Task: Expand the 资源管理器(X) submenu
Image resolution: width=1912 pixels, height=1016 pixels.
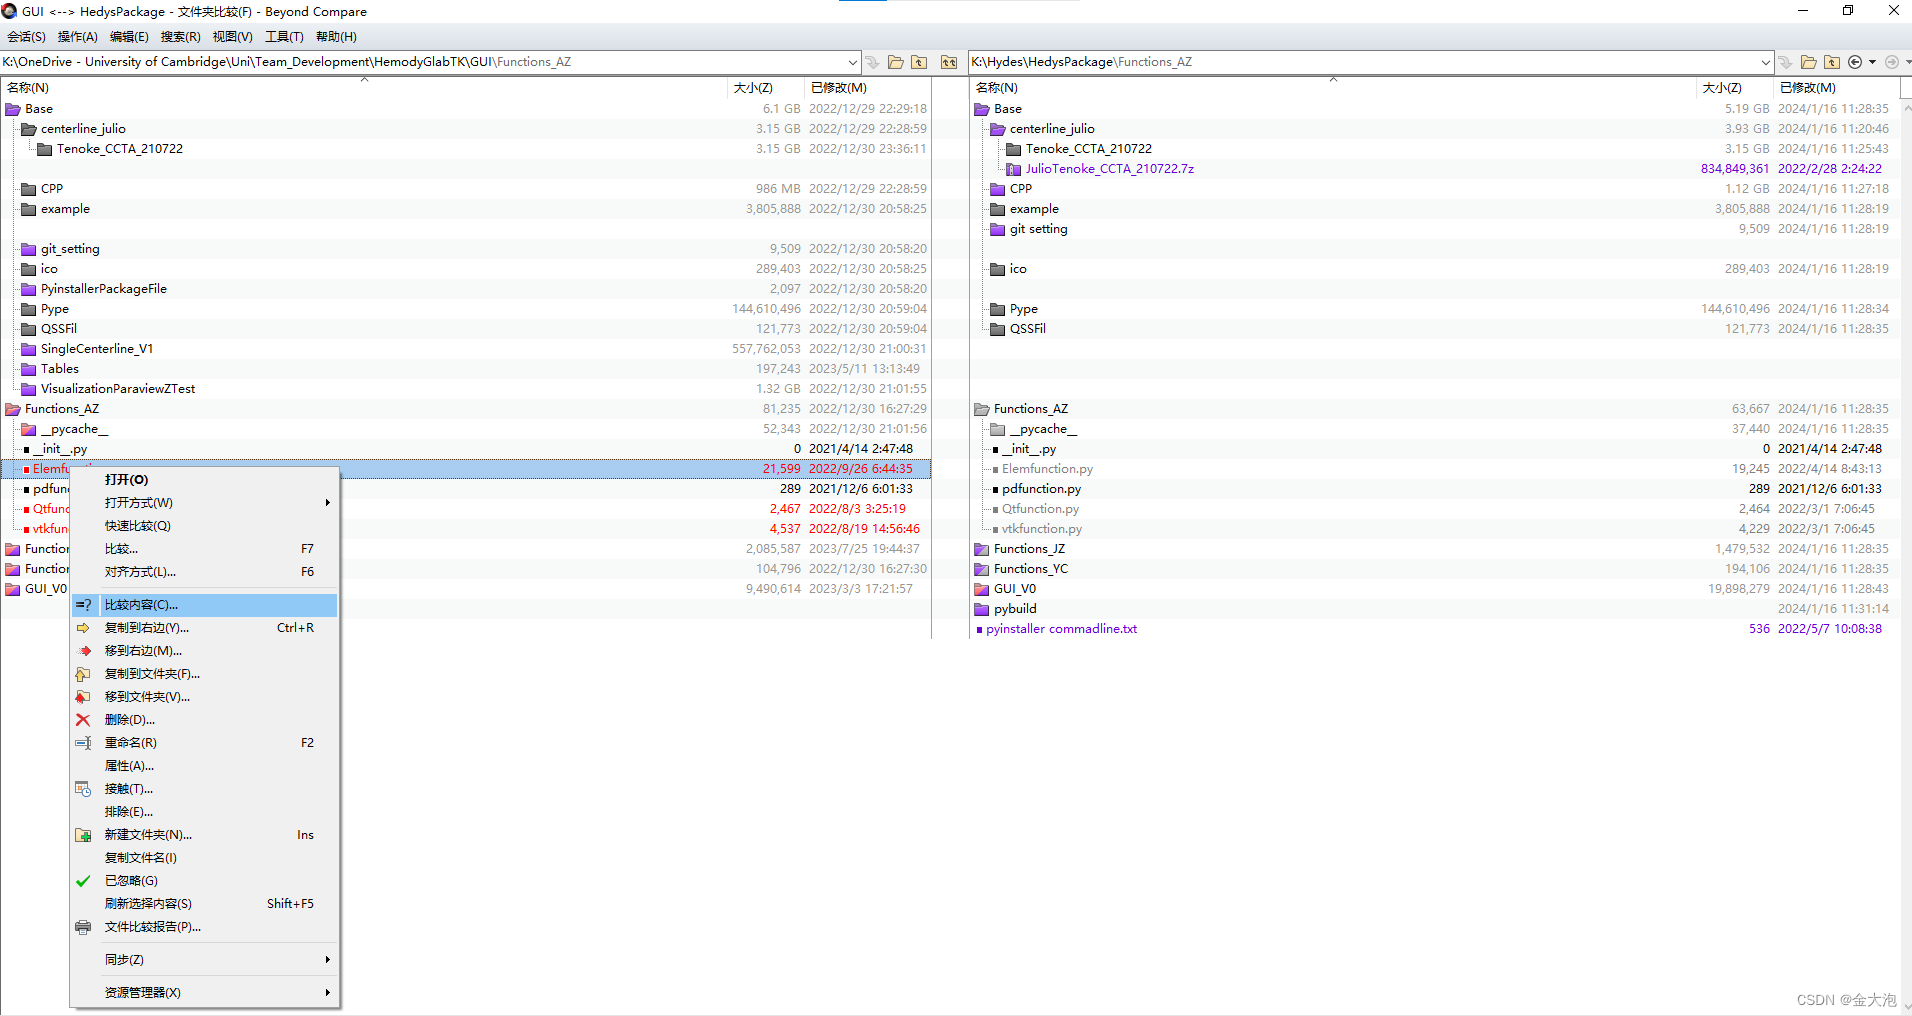Action: [204, 993]
